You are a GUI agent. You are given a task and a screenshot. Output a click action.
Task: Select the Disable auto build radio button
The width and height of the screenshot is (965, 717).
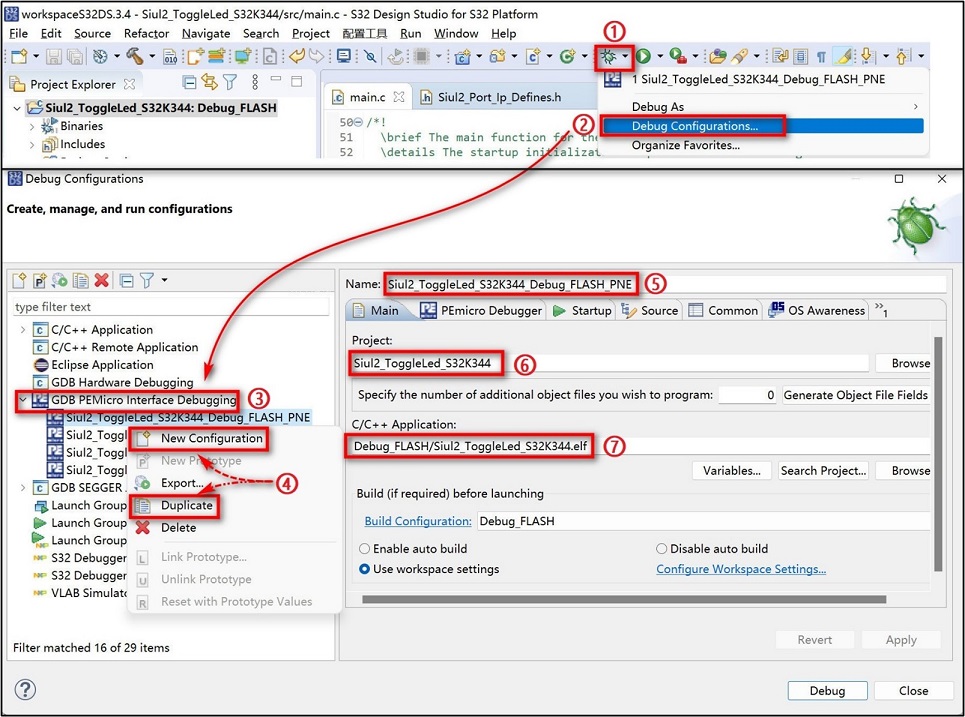click(662, 549)
